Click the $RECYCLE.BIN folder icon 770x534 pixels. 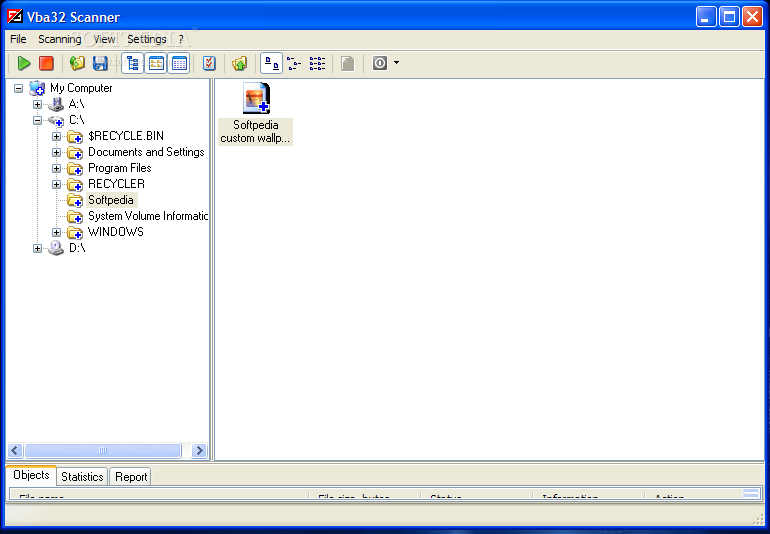75,137
